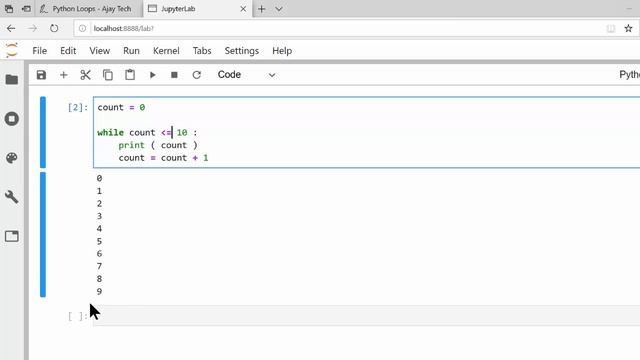
Task: Click the output value 0
Action: [99, 178]
